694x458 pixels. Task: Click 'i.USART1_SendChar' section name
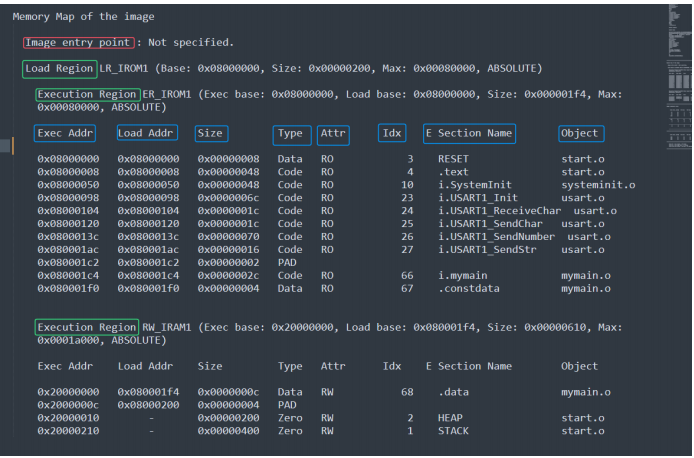[x=490, y=224]
